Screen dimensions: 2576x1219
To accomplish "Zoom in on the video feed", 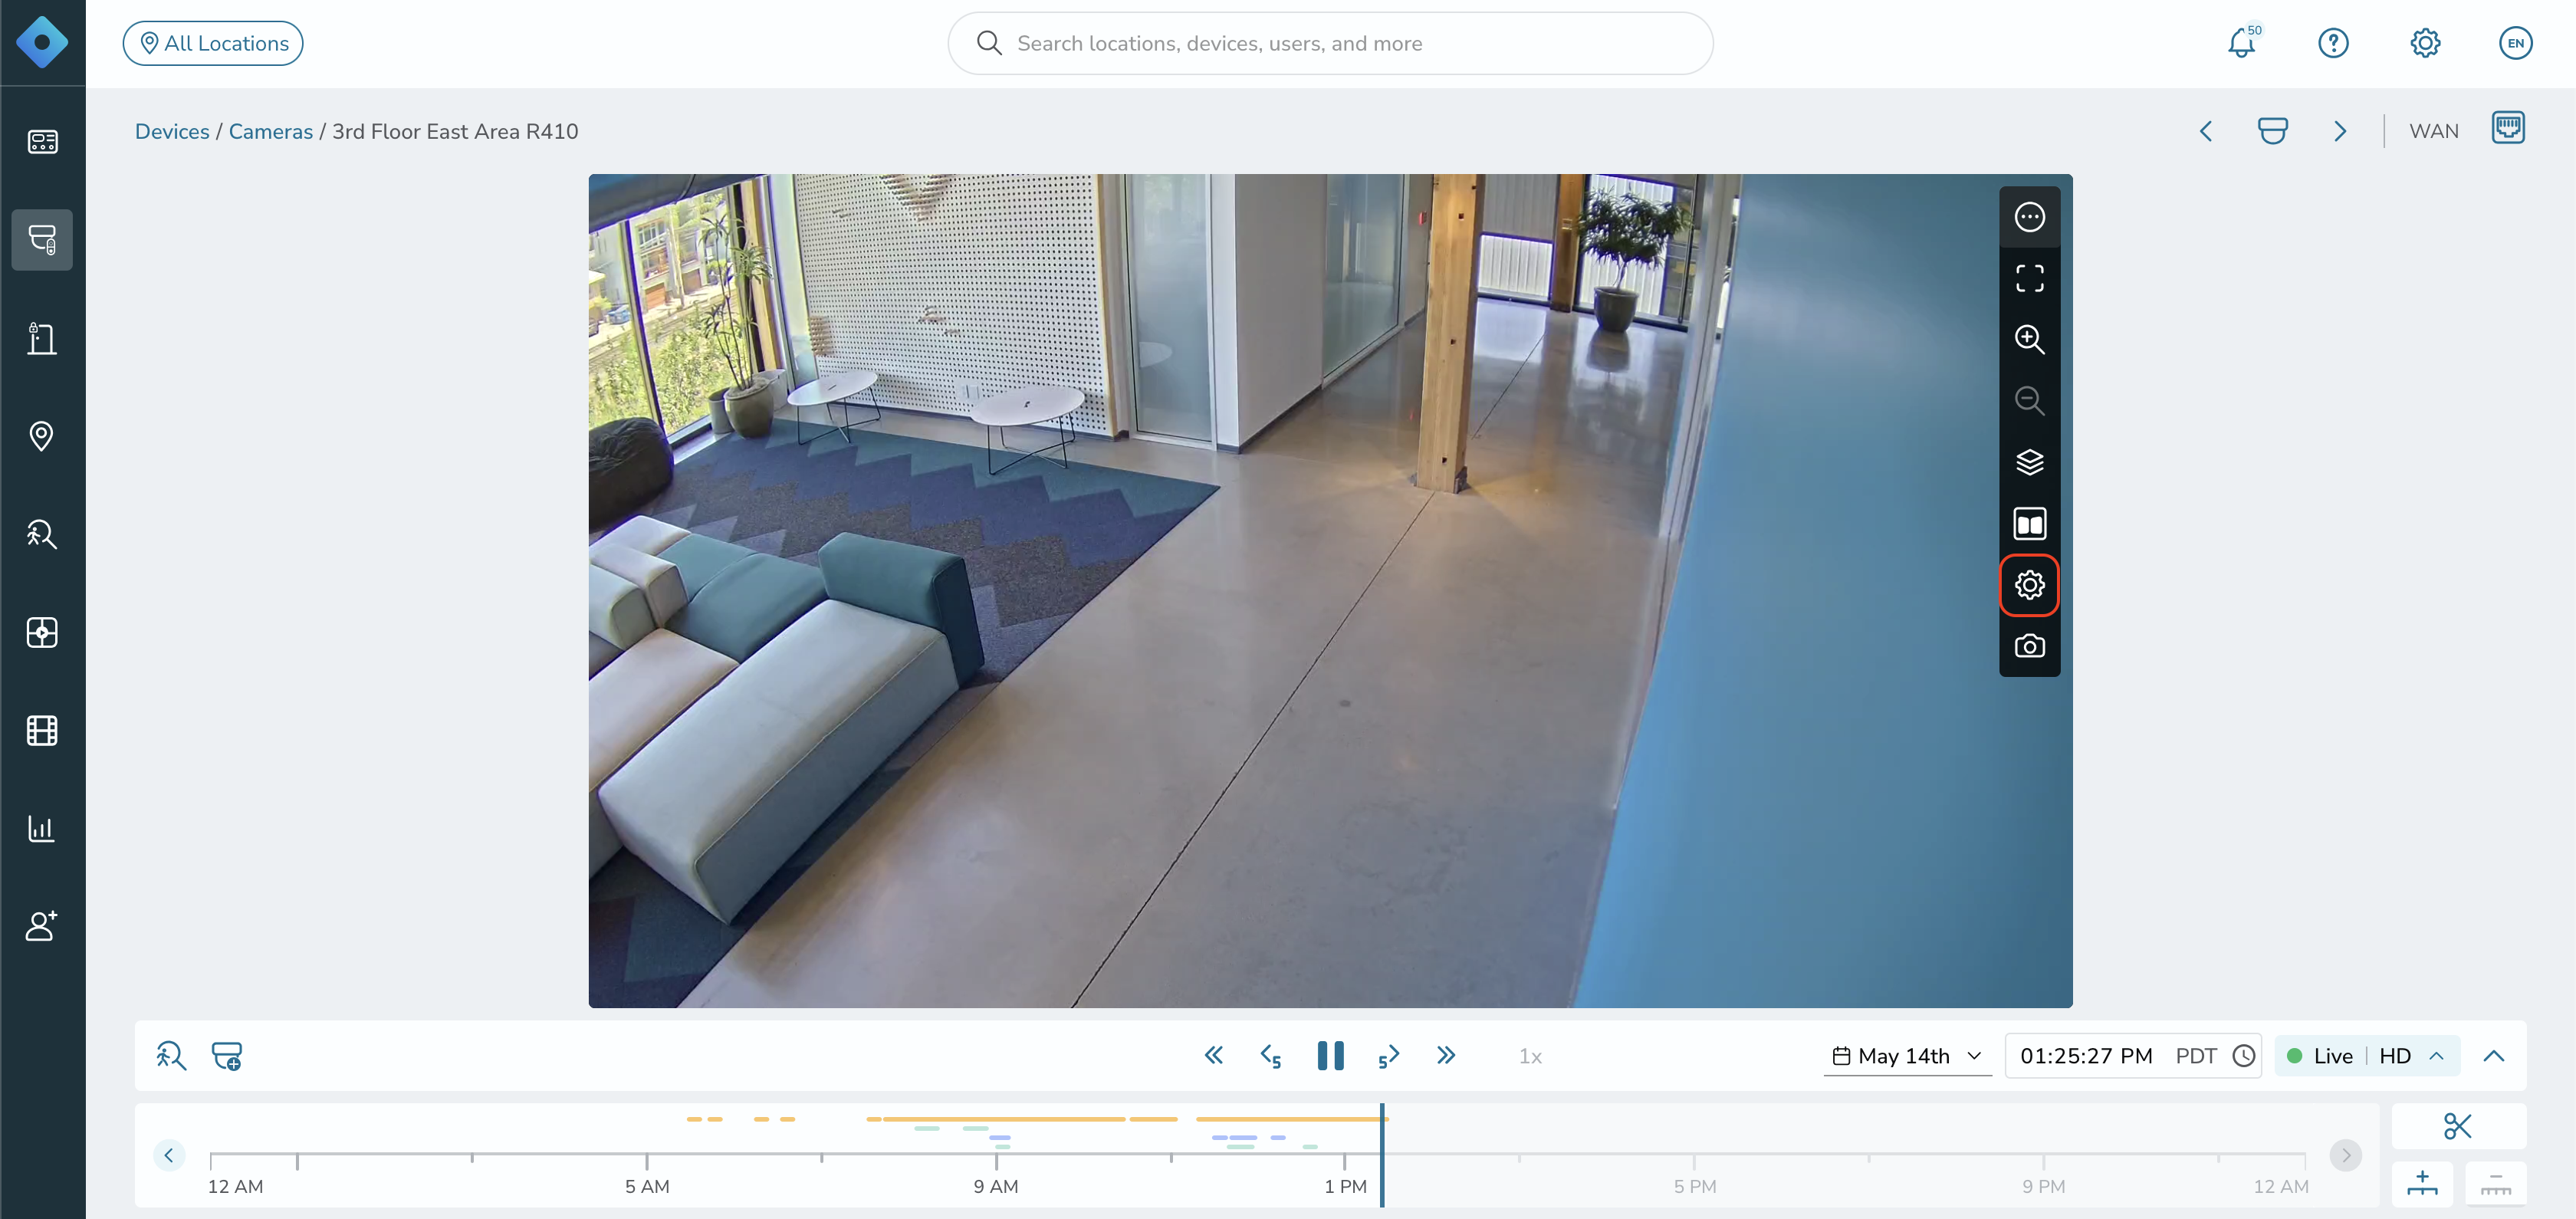I will [2029, 340].
